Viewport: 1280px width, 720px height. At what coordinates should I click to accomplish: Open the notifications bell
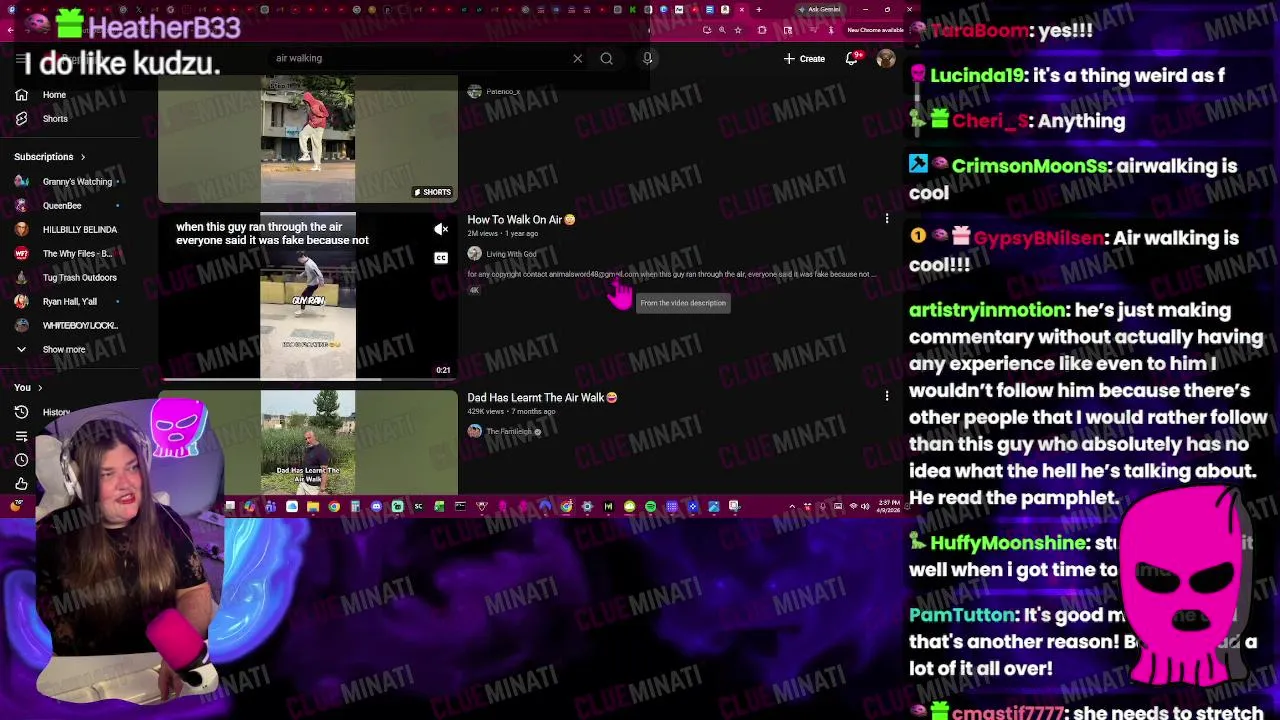(852, 59)
